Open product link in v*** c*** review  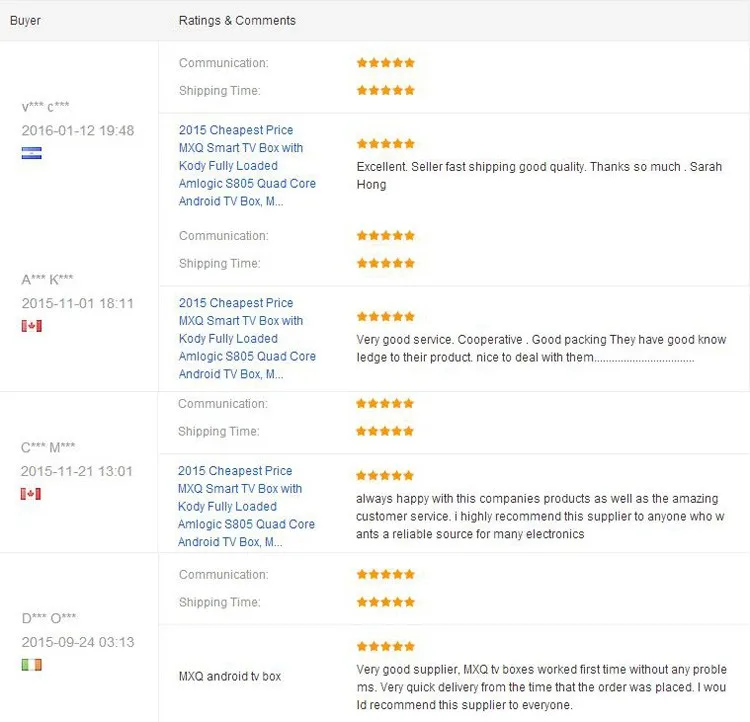[x=241, y=166]
